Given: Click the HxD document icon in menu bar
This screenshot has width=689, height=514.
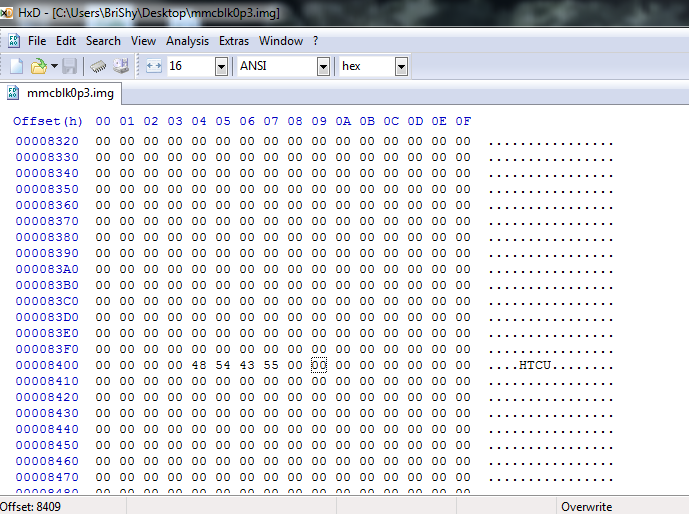Looking at the screenshot, I should pyautogui.click(x=14, y=41).
